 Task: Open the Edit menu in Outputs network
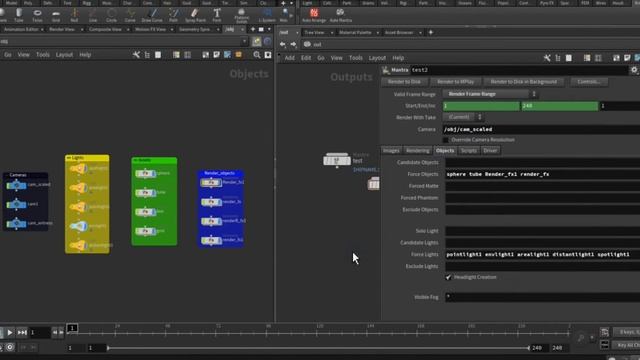306,58
